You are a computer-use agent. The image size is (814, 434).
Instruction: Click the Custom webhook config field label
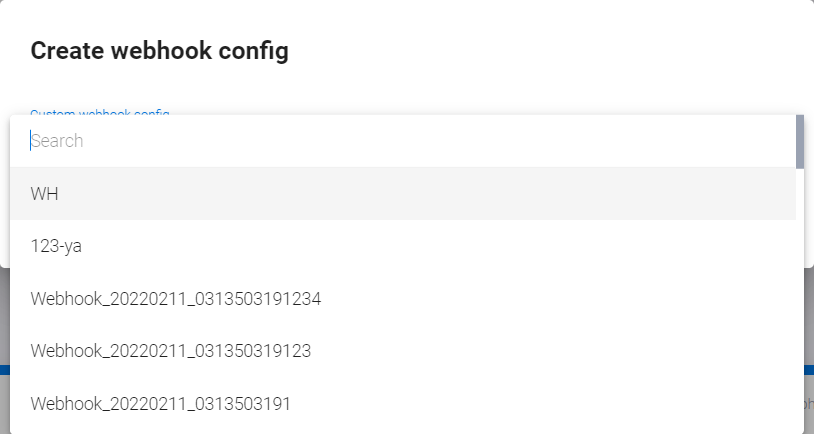(x=100, y=112)
